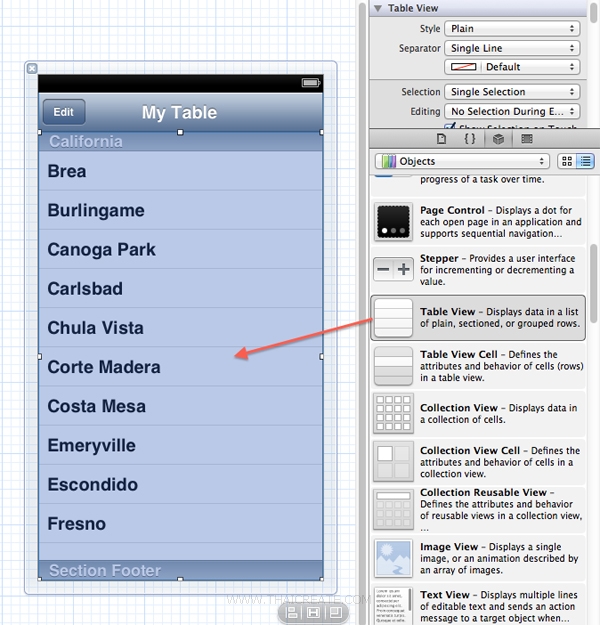Image resolution: width=600 pixels, height=625 pixels.
Task: Click the separator color swatch
Action: pyautogui.click(x=463, y=67)
